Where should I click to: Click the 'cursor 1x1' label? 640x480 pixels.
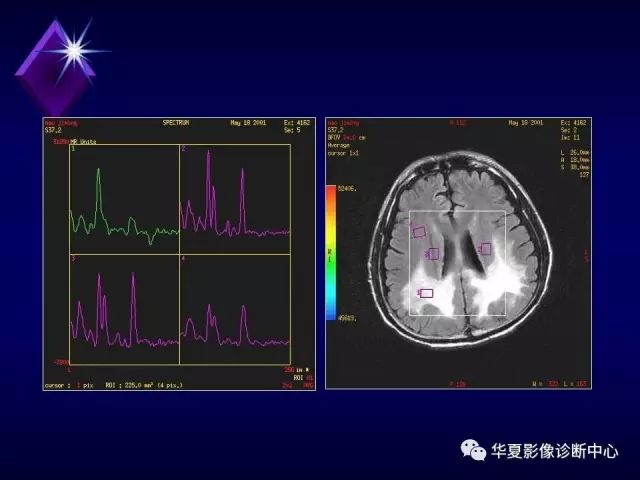(x=343, y=153)
